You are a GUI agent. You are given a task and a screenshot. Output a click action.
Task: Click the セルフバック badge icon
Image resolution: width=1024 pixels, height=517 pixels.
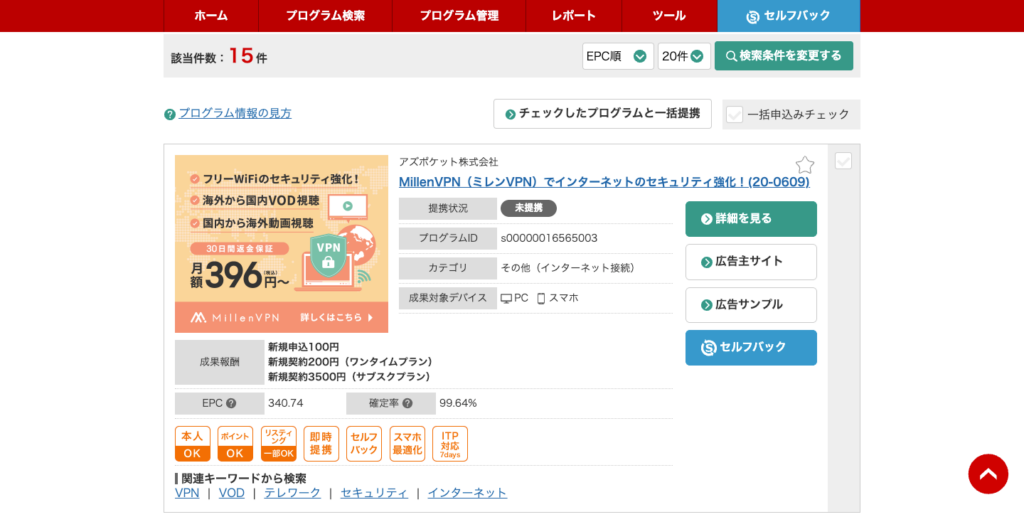click(364, 444)
